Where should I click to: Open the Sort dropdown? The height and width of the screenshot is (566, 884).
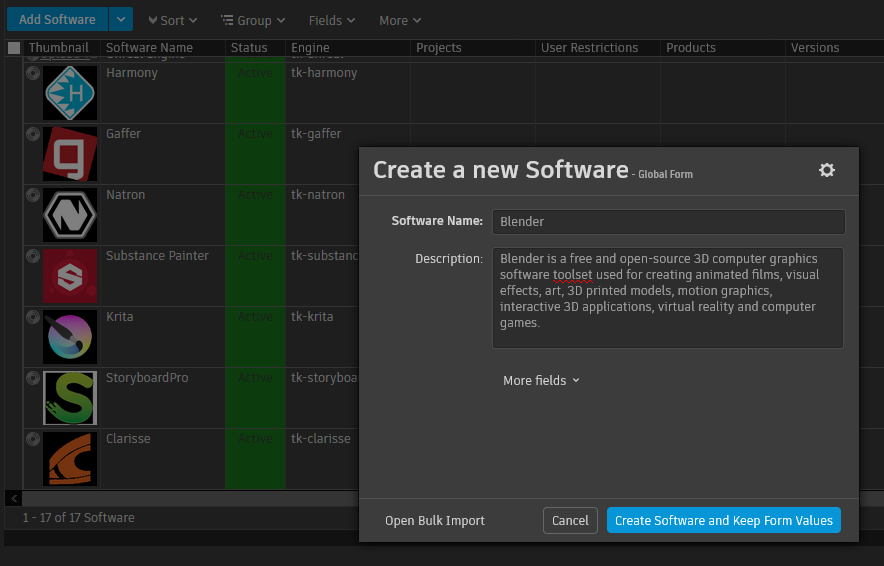173,20
